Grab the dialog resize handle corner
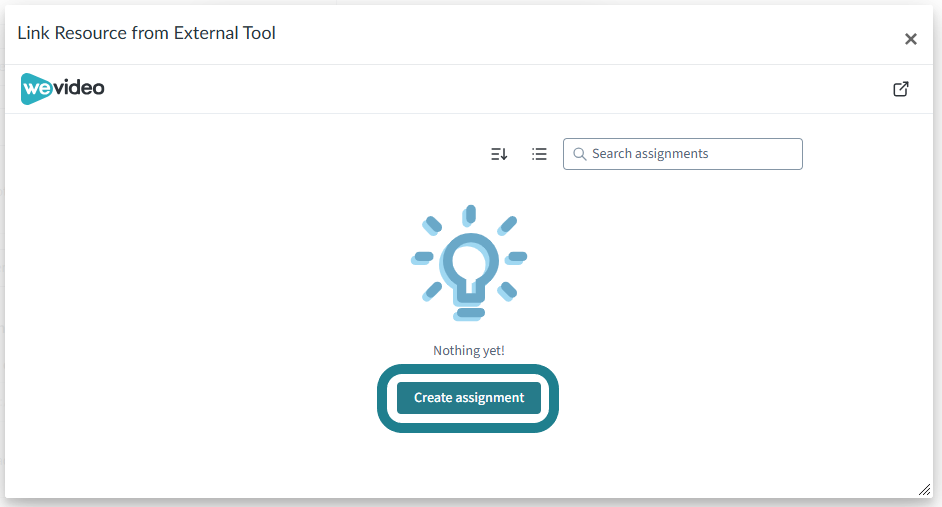This screenshot has width=942, height=507. 925,490
